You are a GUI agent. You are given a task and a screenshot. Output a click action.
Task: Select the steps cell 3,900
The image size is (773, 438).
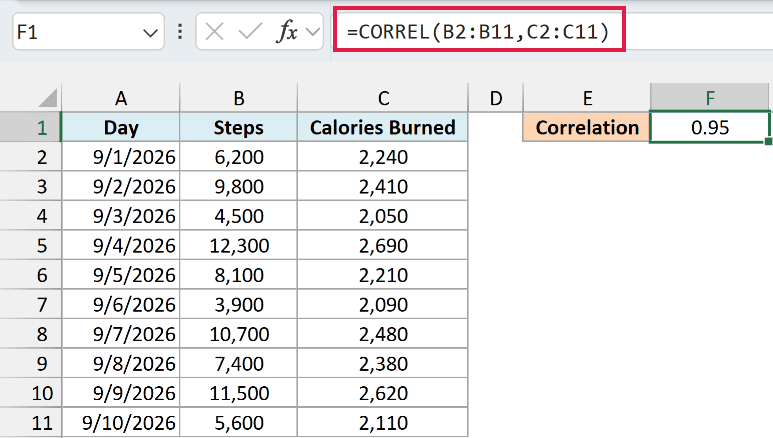[x=239, y=304]
